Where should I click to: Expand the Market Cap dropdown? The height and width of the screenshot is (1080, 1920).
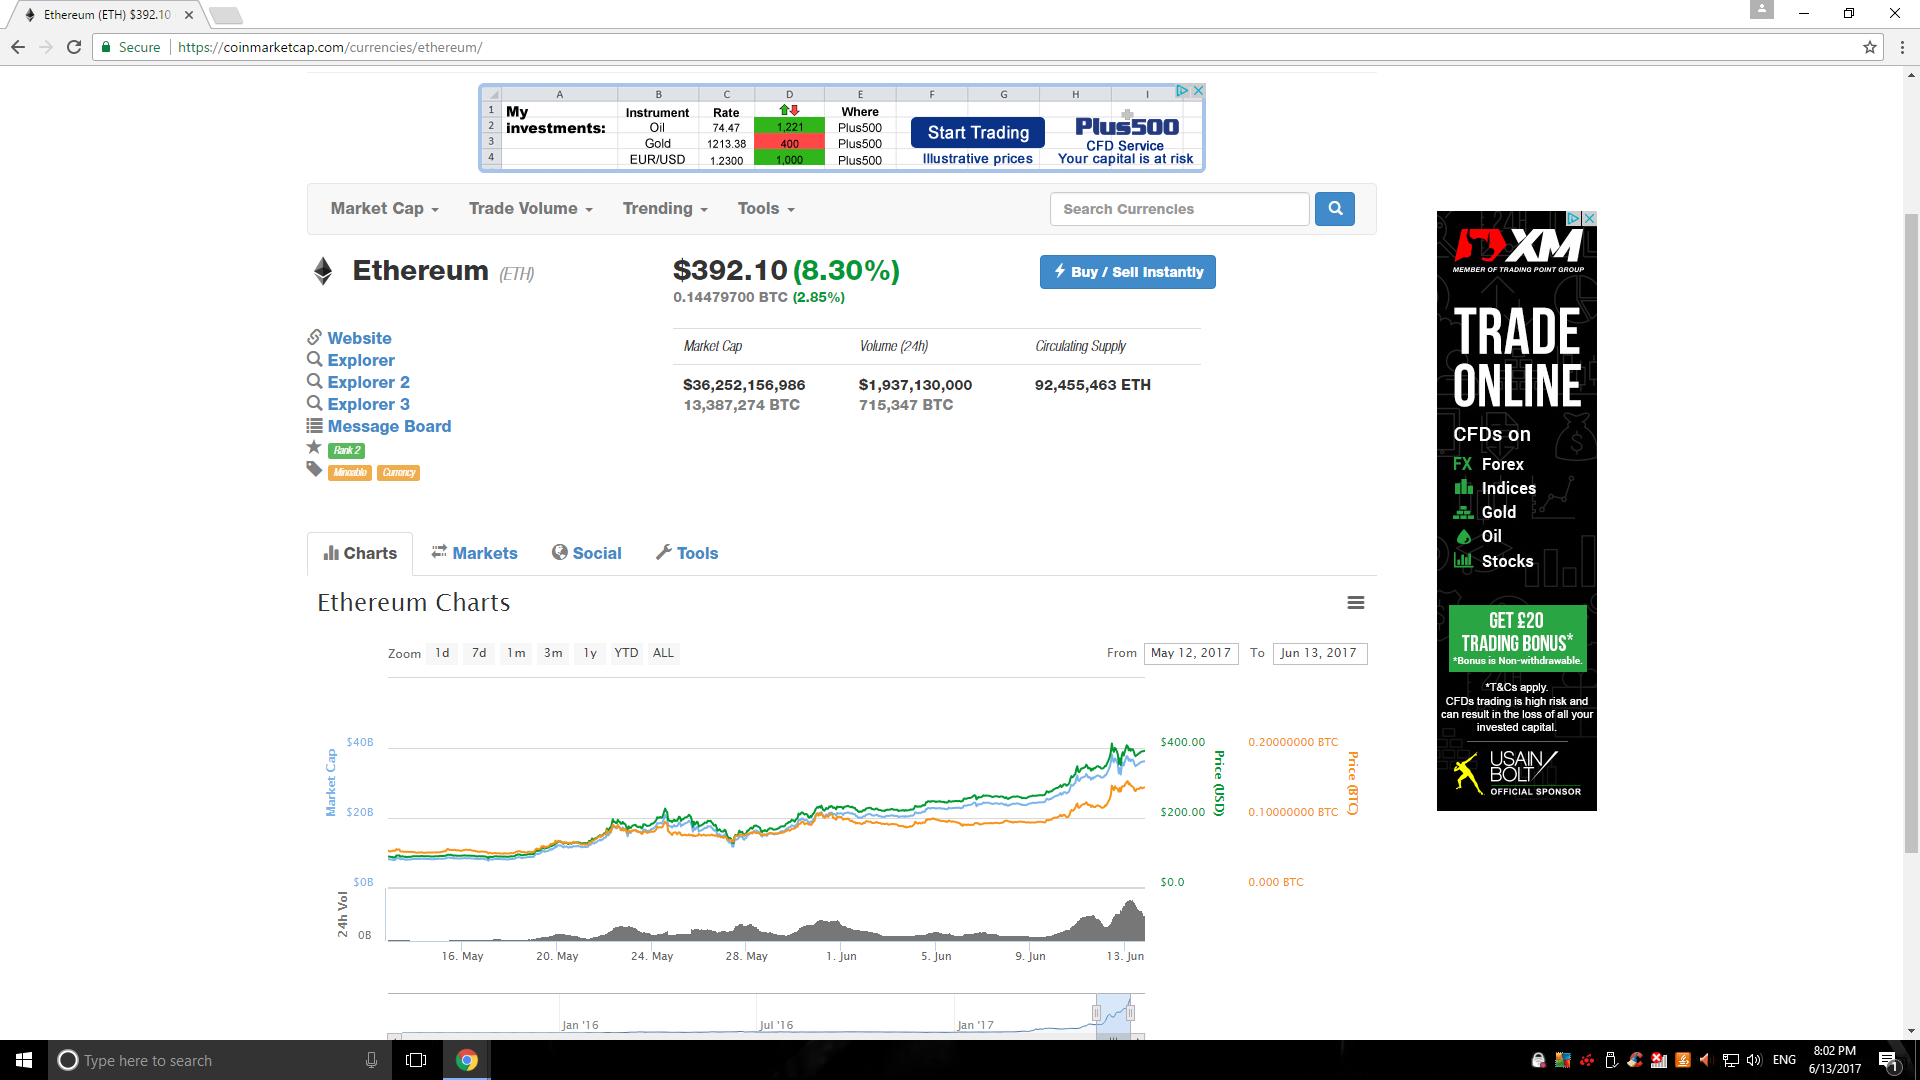(x=385, y=209)
